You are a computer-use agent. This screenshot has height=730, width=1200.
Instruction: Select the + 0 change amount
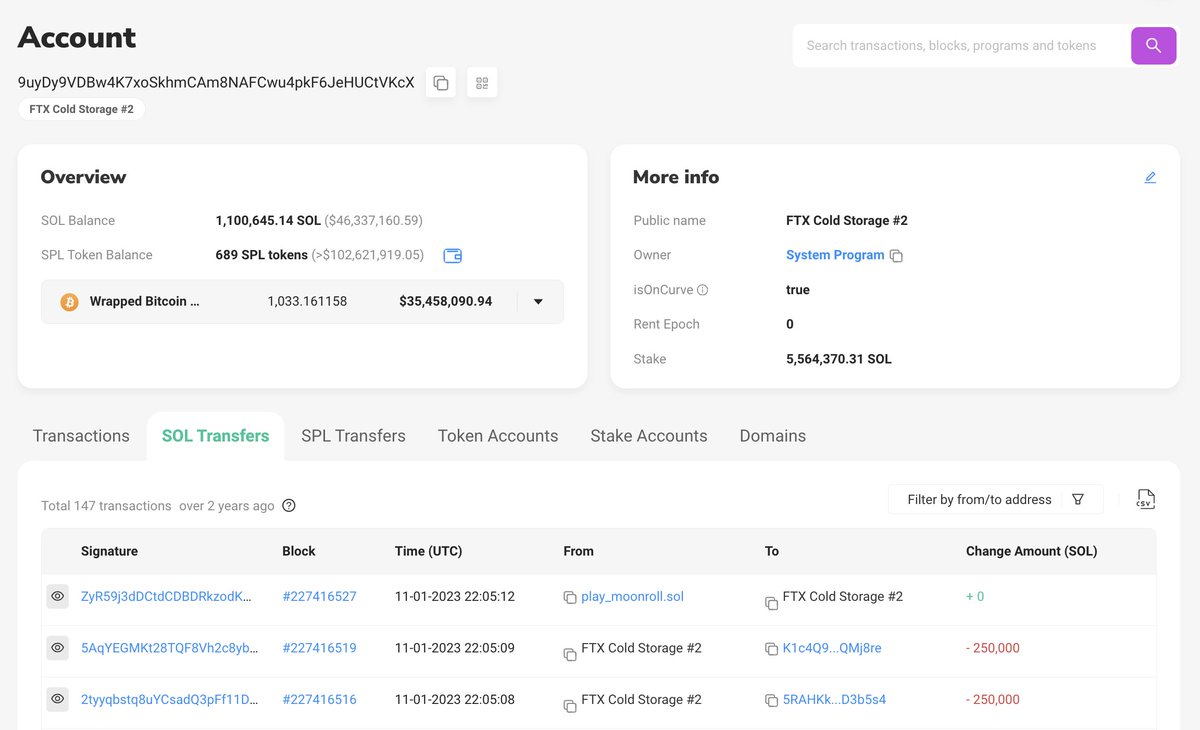point(975,596)
